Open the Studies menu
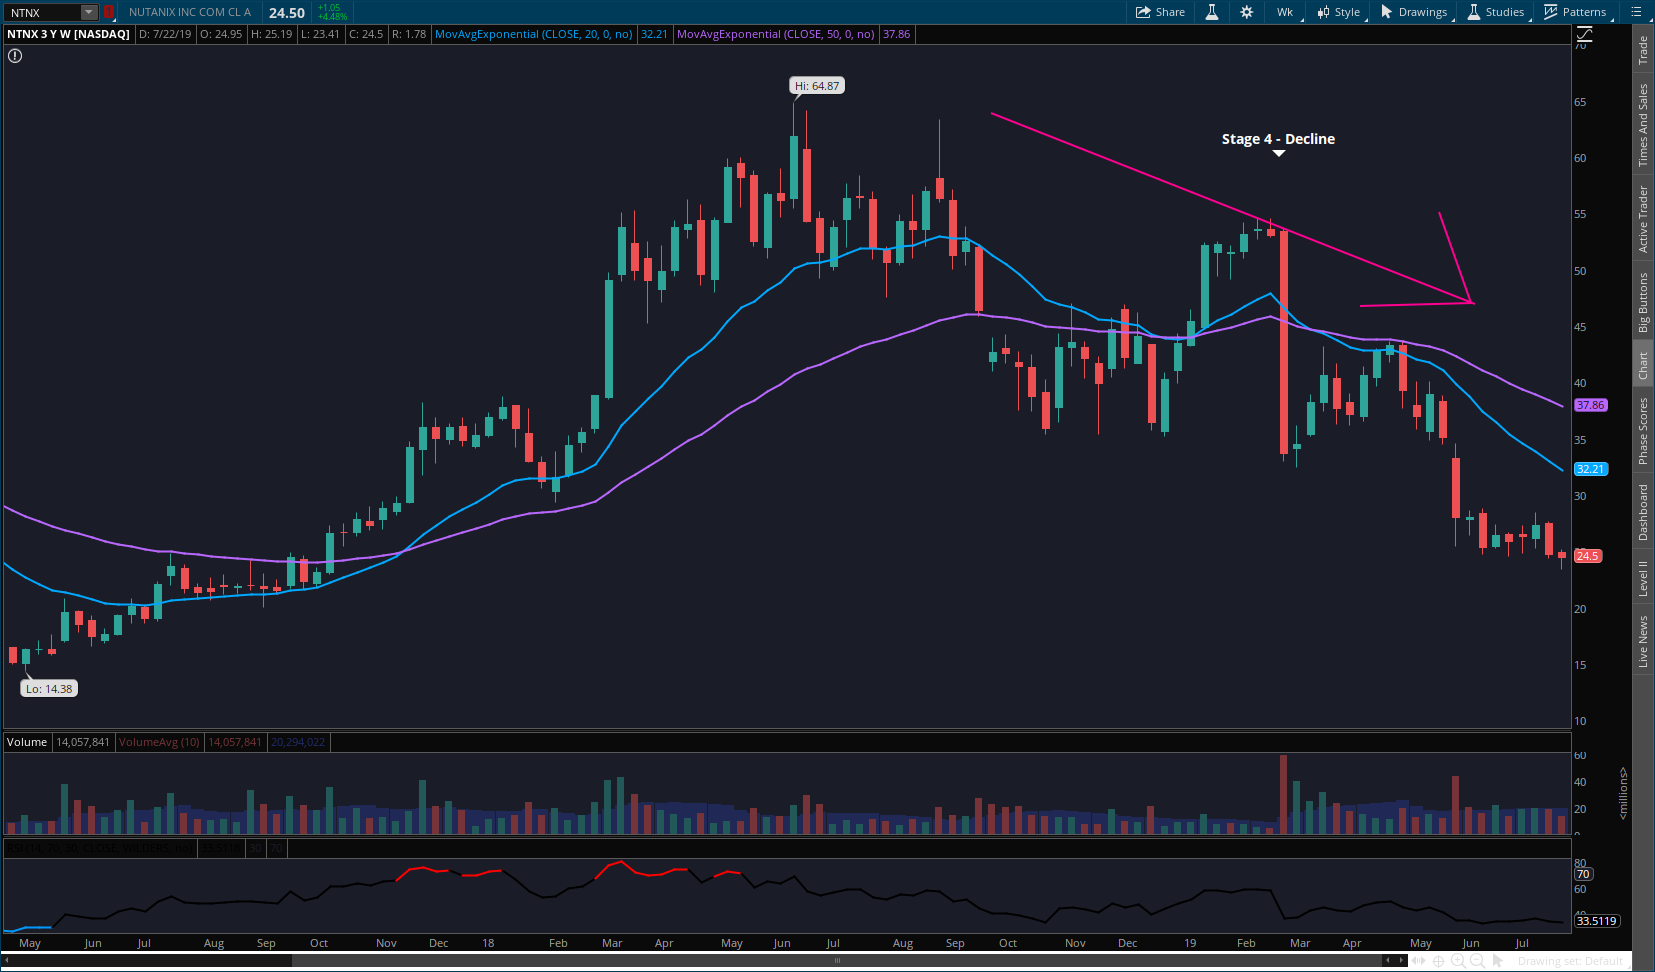The width and height of the screenshot is (1655, 972). click(x=1496, y=12)
